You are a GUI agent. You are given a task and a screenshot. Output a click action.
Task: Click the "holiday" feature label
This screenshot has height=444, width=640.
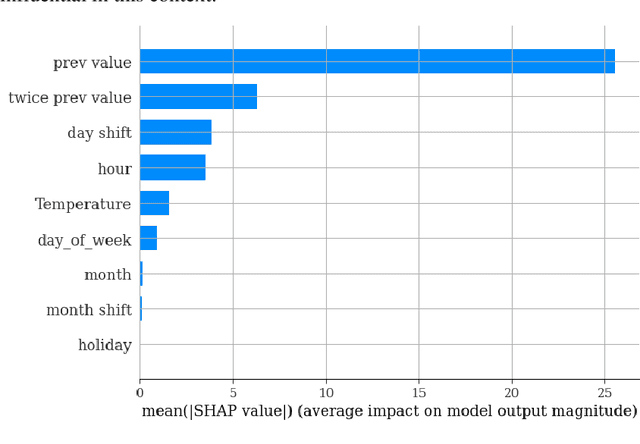click(x=105, y=346)
